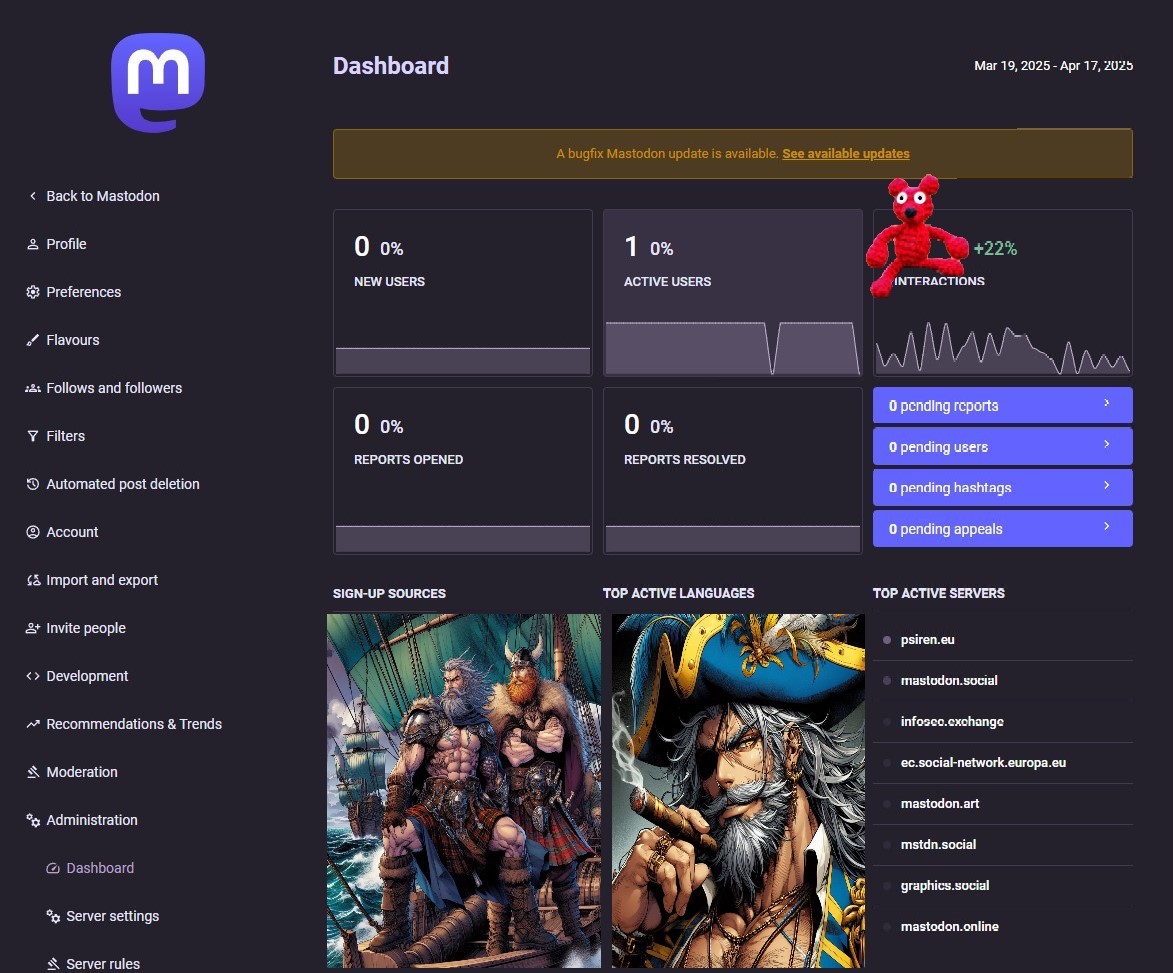Click the Profile person icon

point(32,244)
